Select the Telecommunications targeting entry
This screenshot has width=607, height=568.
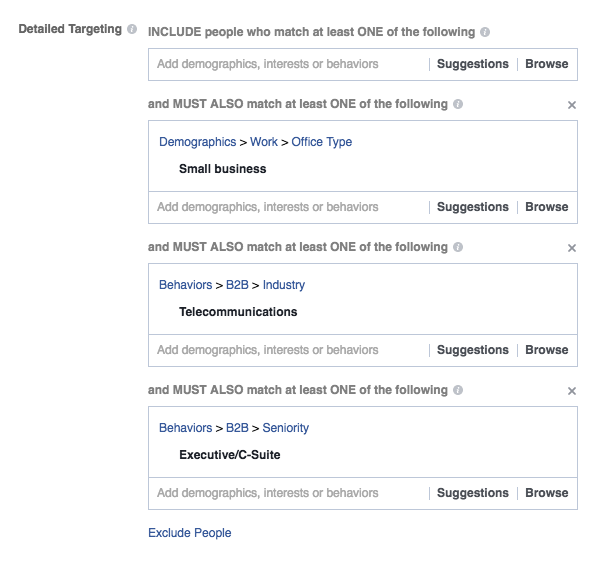coord(238,312)
